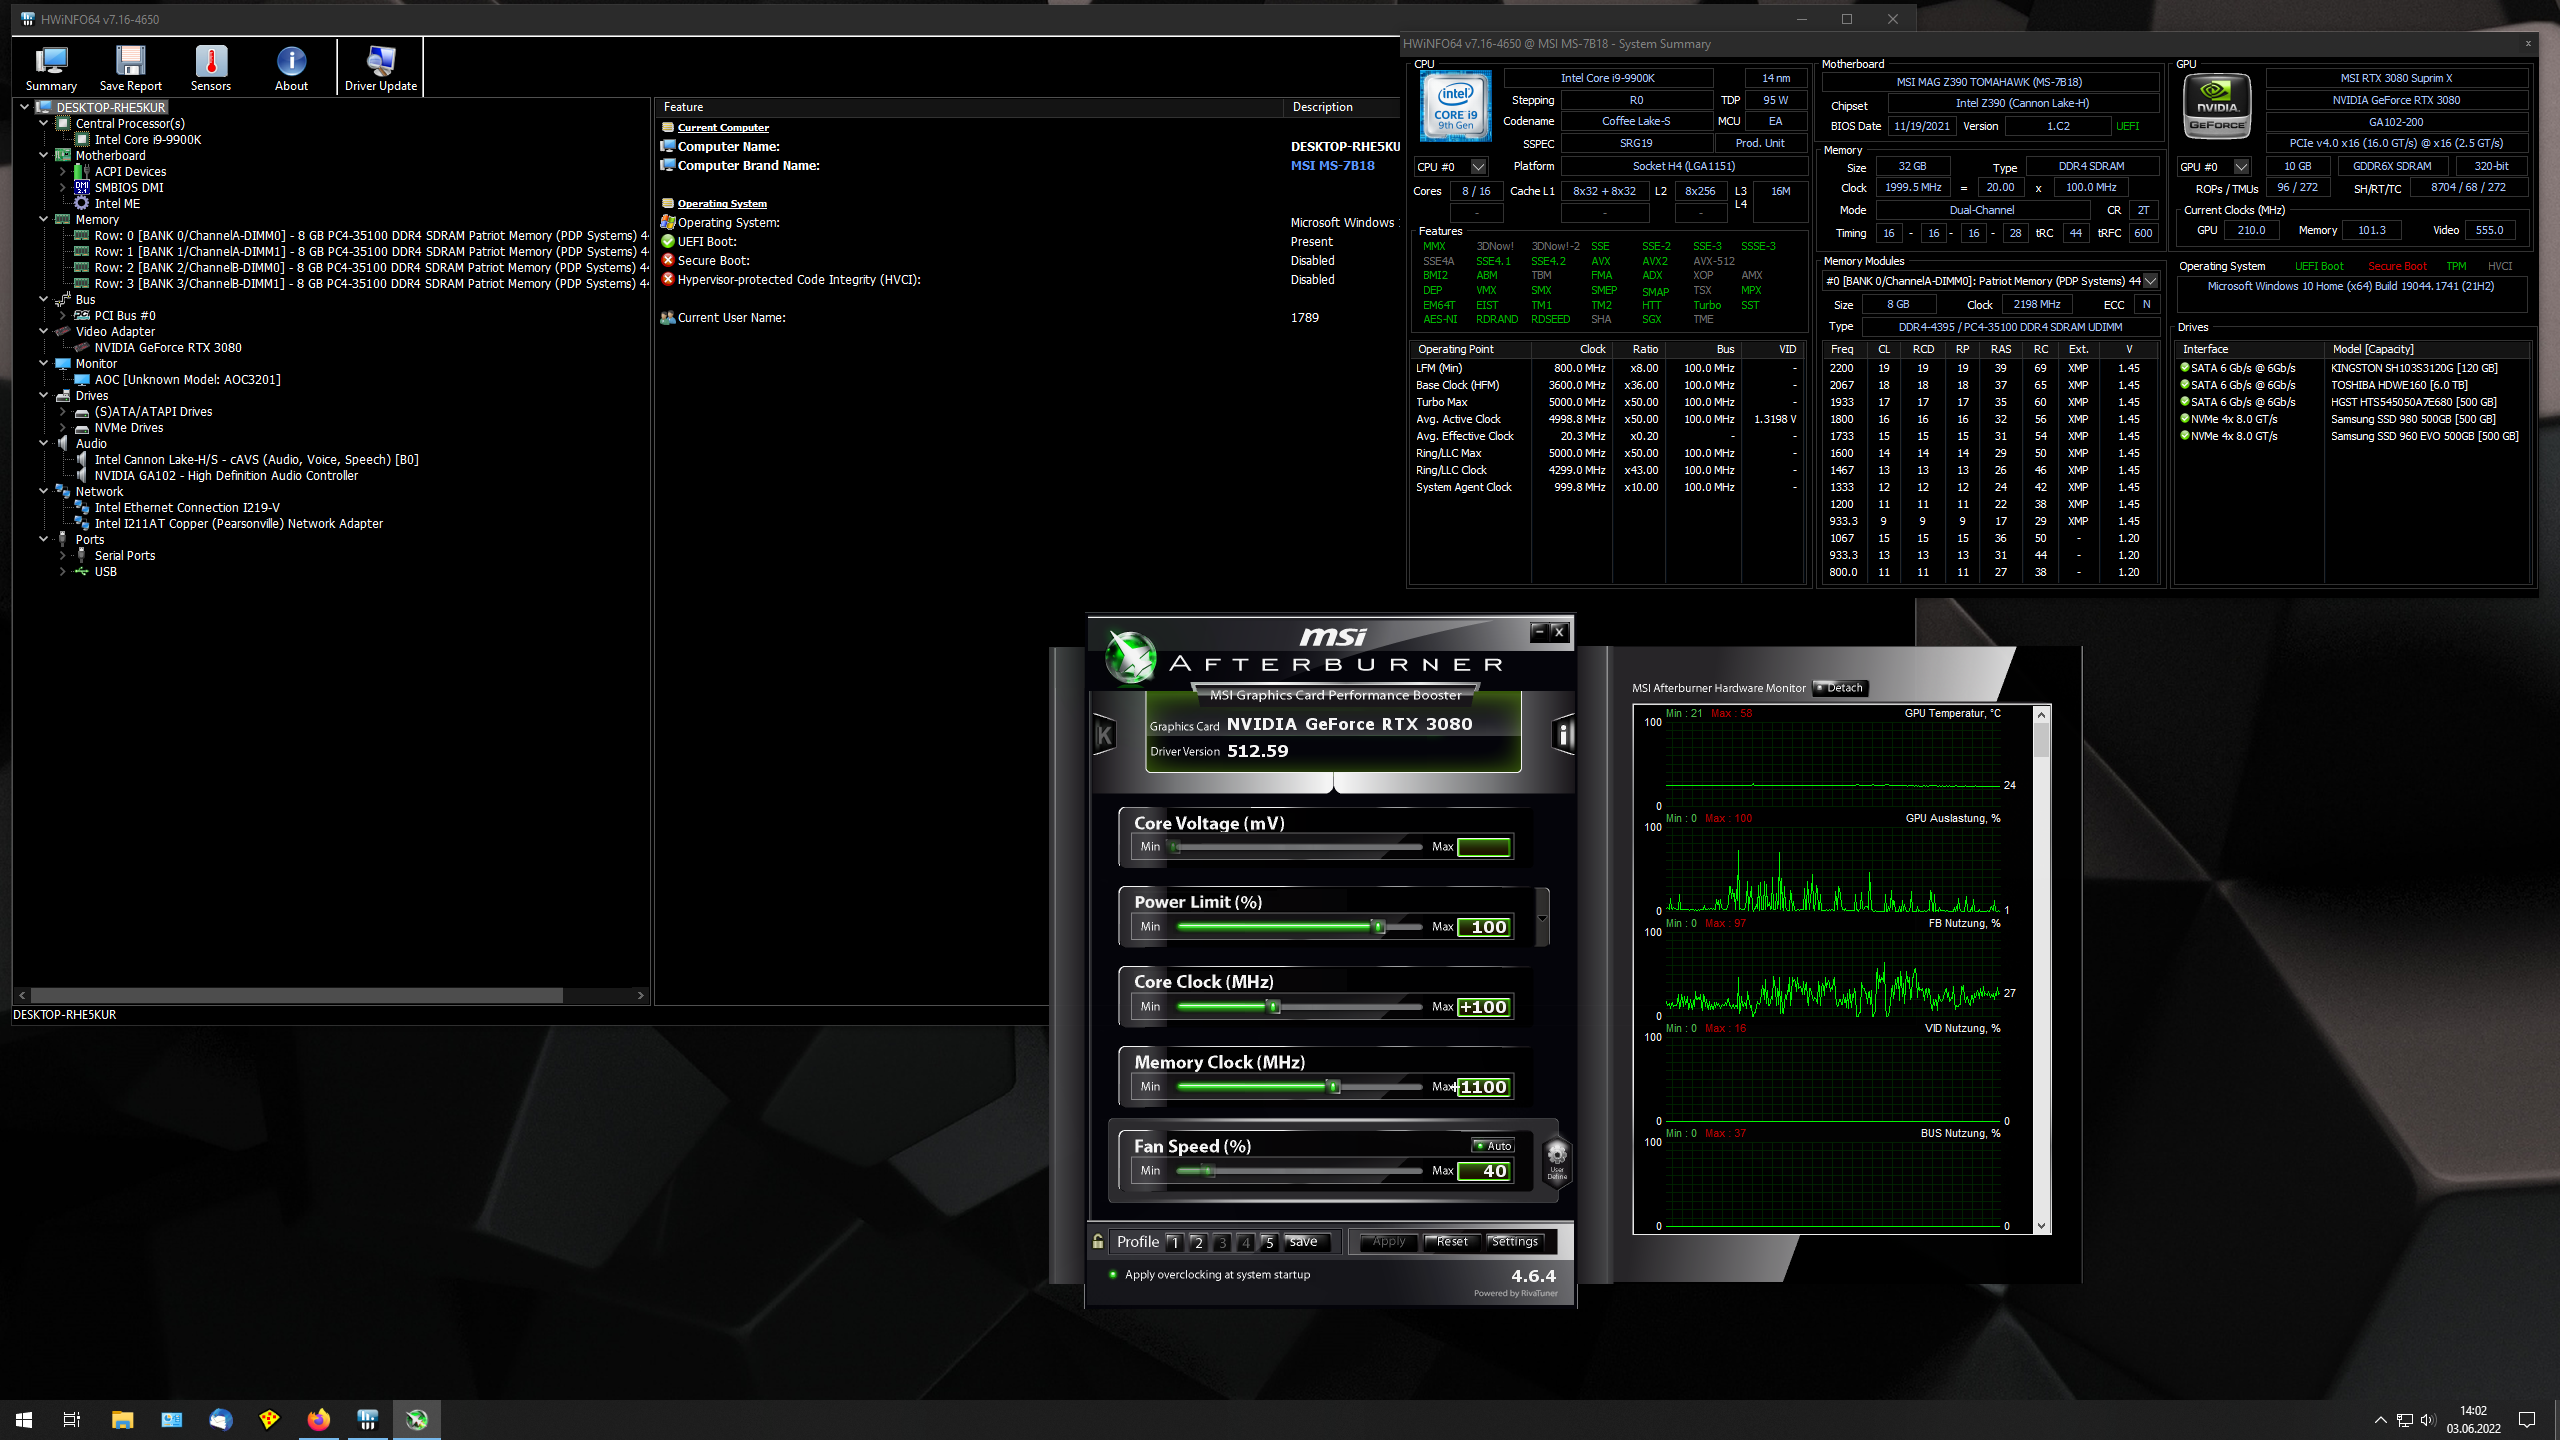Open Afterburner Settings
Screen dimensions: 2560x1440
click(x=1515, y=1242)
